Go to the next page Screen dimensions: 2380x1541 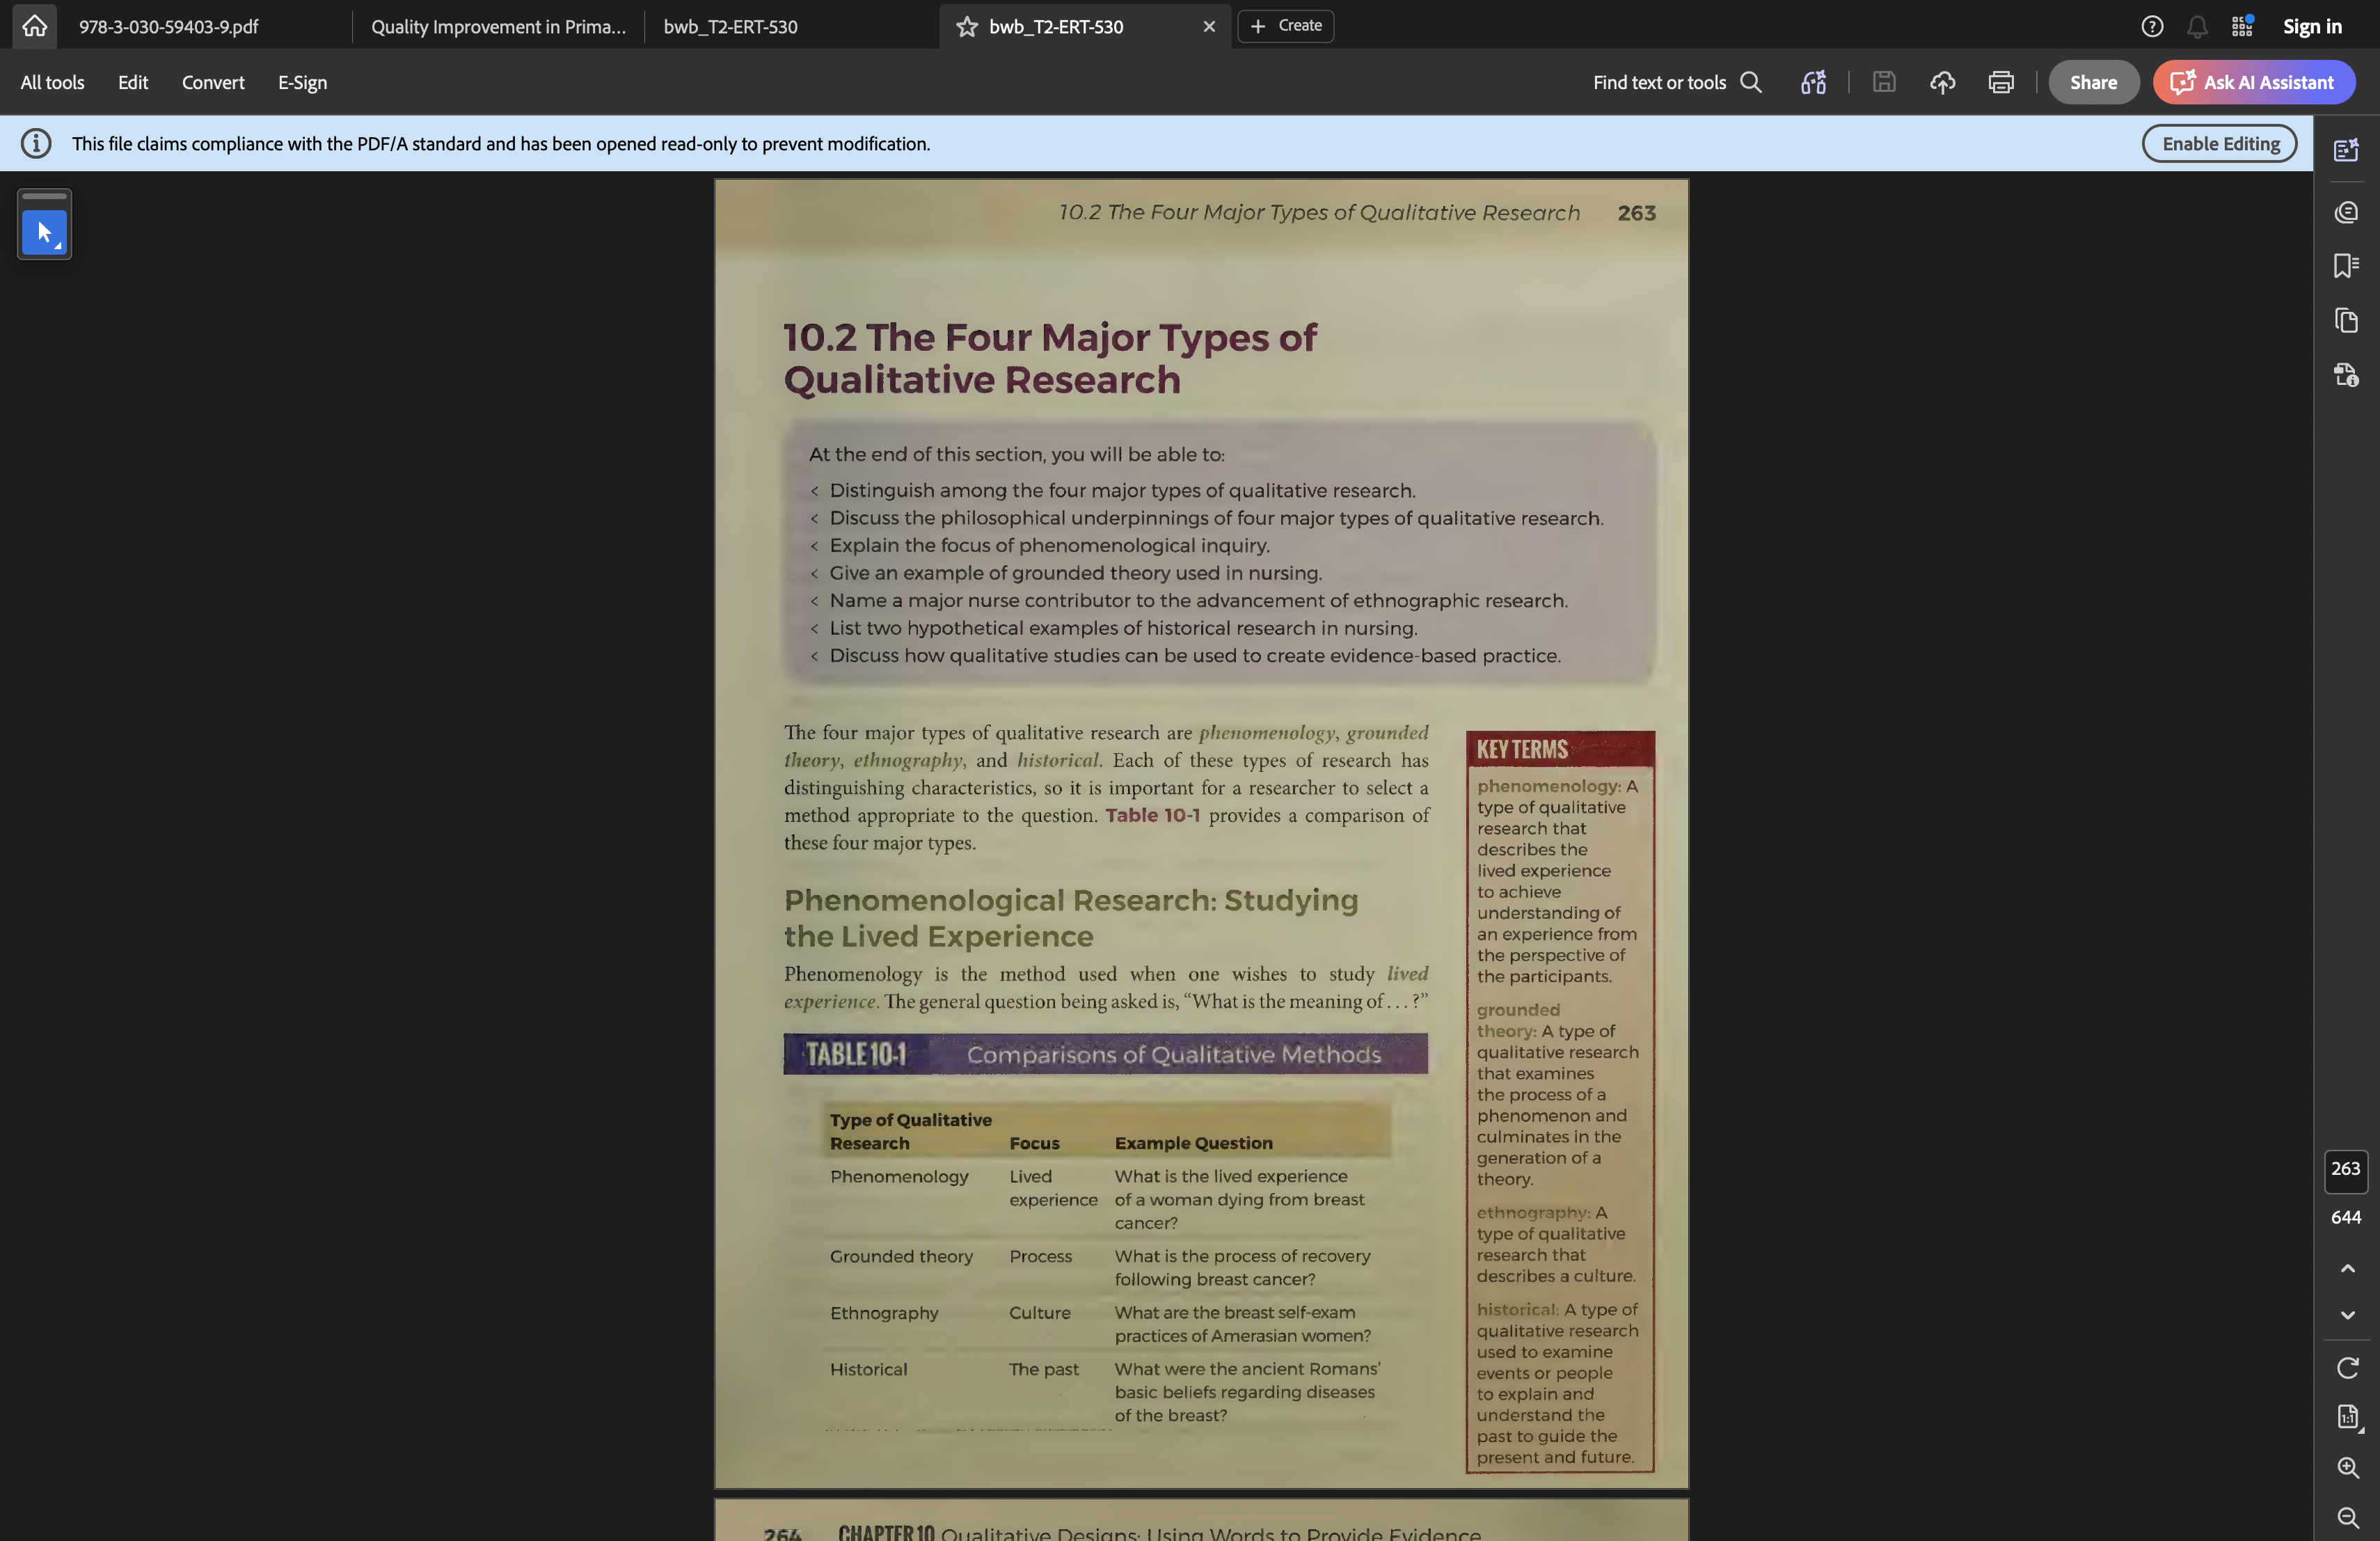pos(2347,1315)
